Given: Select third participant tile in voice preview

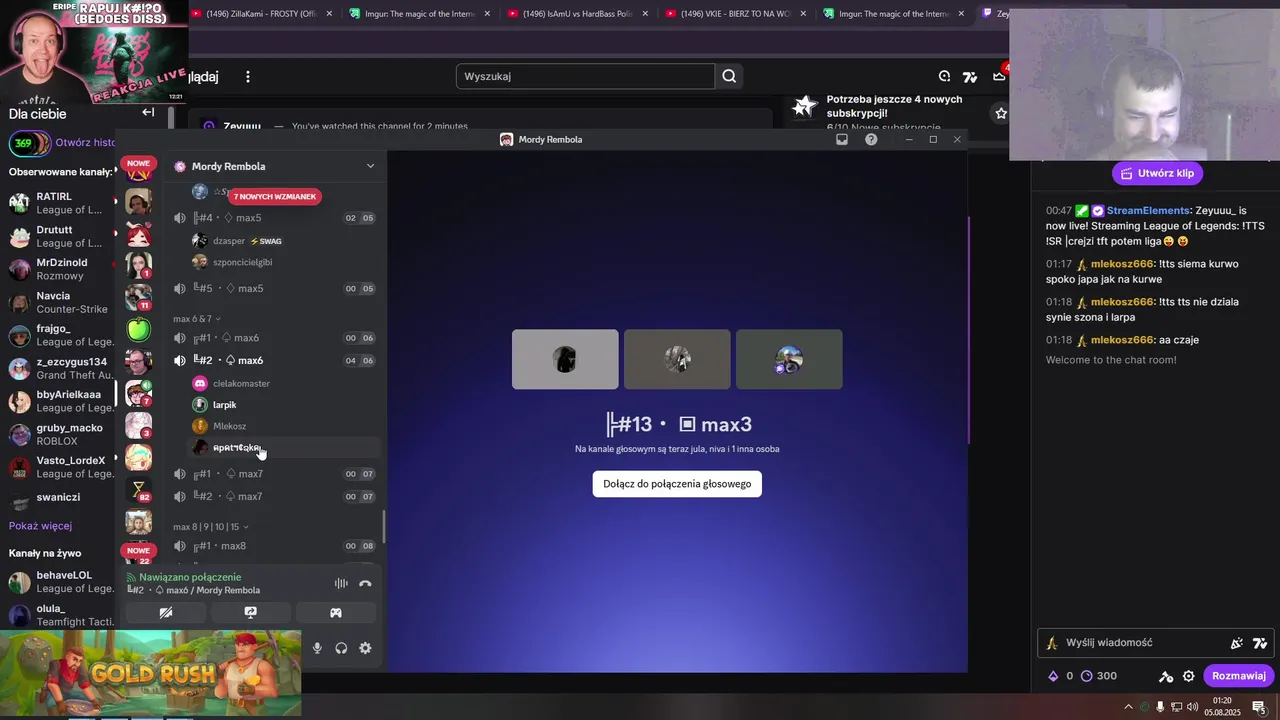Looking at the screenshot, I should [789, 359].
